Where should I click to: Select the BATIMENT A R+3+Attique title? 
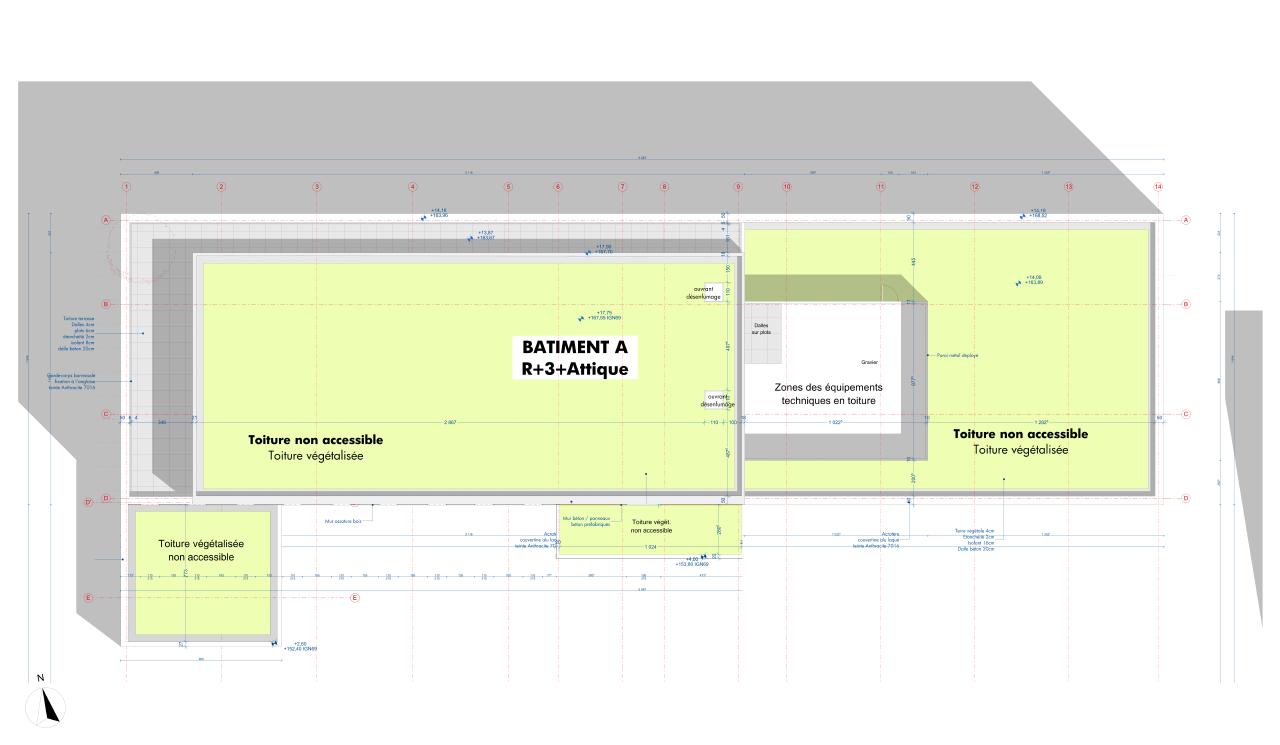575,357
